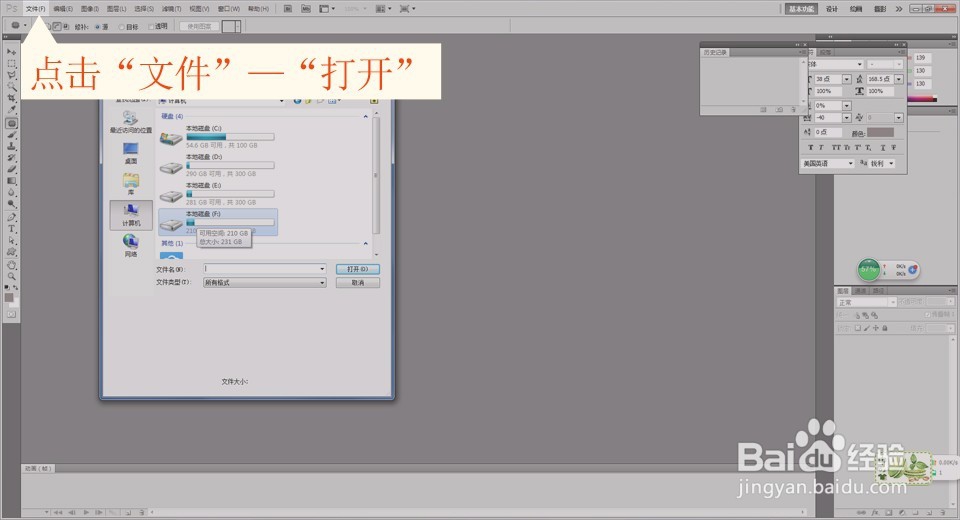Open the file type format dropdown

(322, 282)
